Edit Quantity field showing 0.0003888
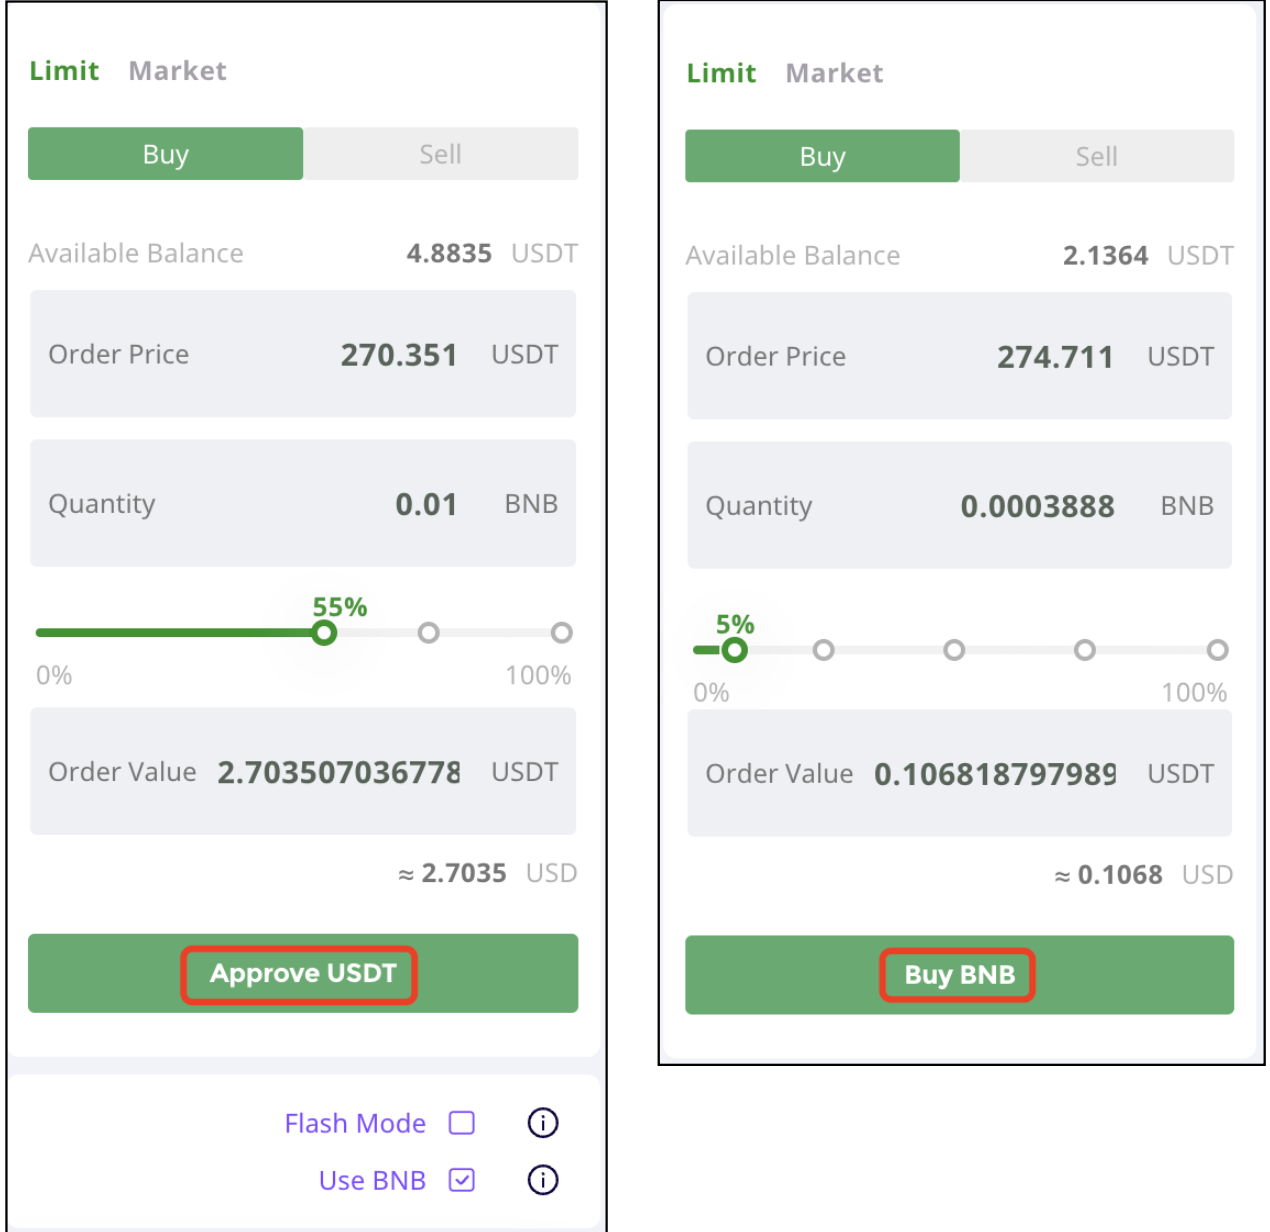This screenshot has width=1270, height=1232. click(959, 506)
